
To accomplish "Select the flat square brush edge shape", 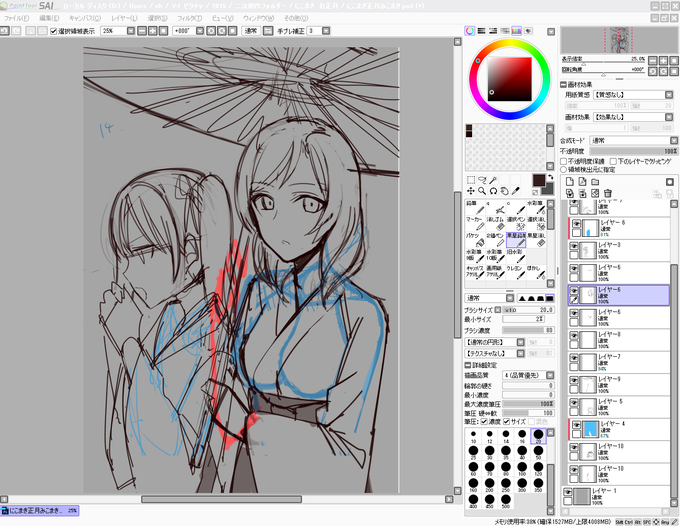I will 549,298.
